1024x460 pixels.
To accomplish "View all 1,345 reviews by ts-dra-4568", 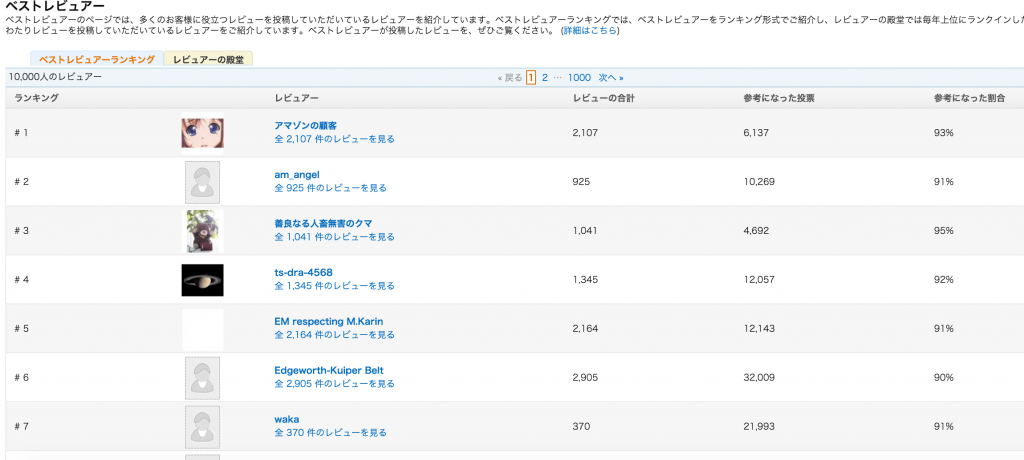I will tap(334, 286).
